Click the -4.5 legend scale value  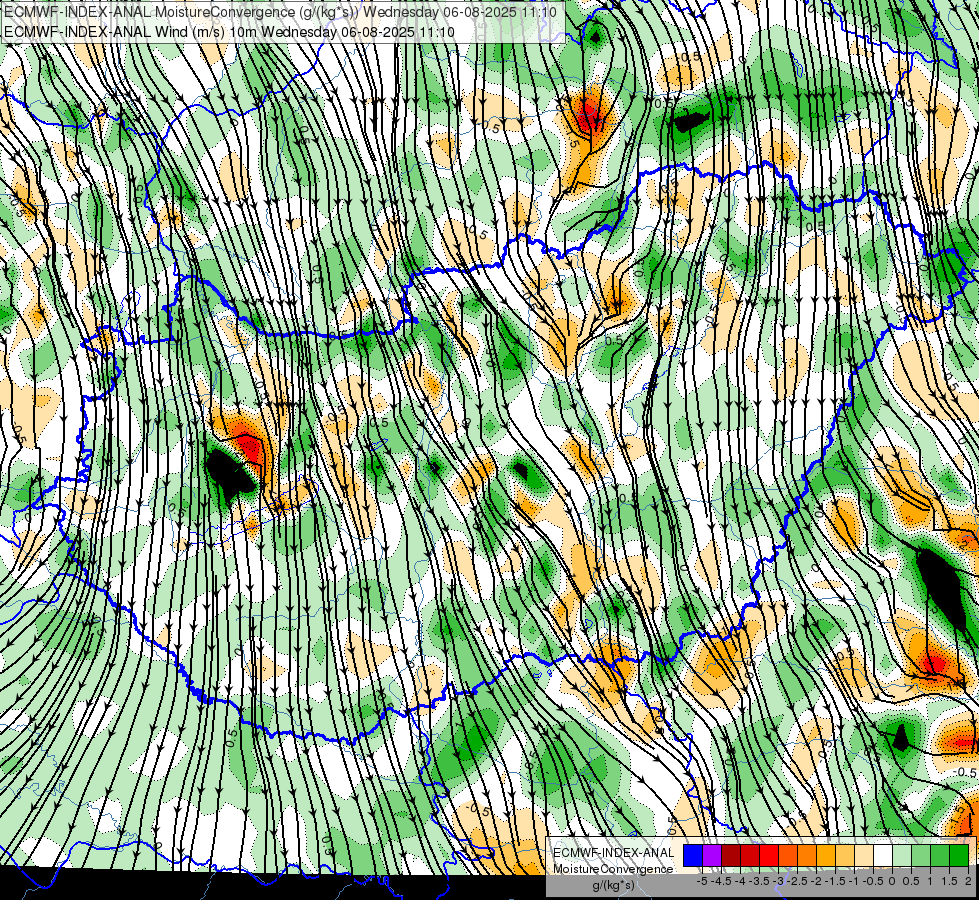click(x=721, y=881)
